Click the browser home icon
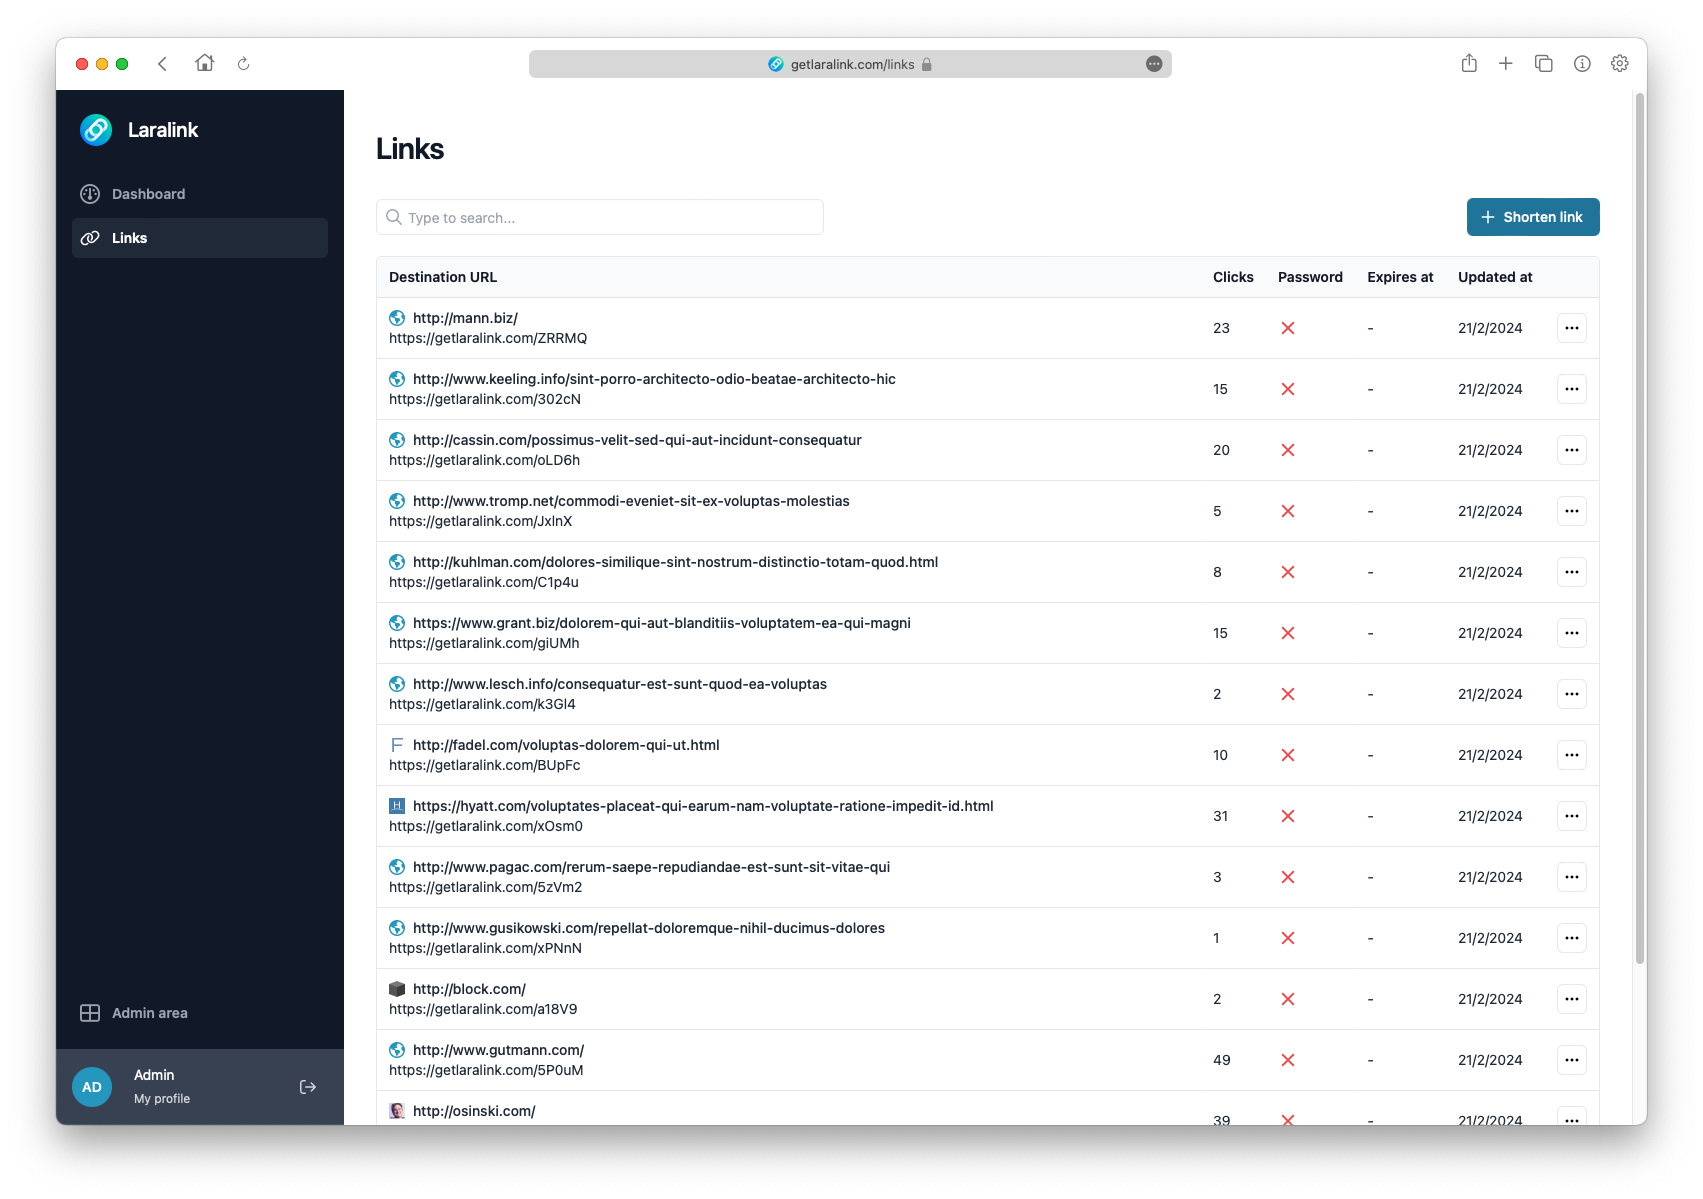 point(205,63)
